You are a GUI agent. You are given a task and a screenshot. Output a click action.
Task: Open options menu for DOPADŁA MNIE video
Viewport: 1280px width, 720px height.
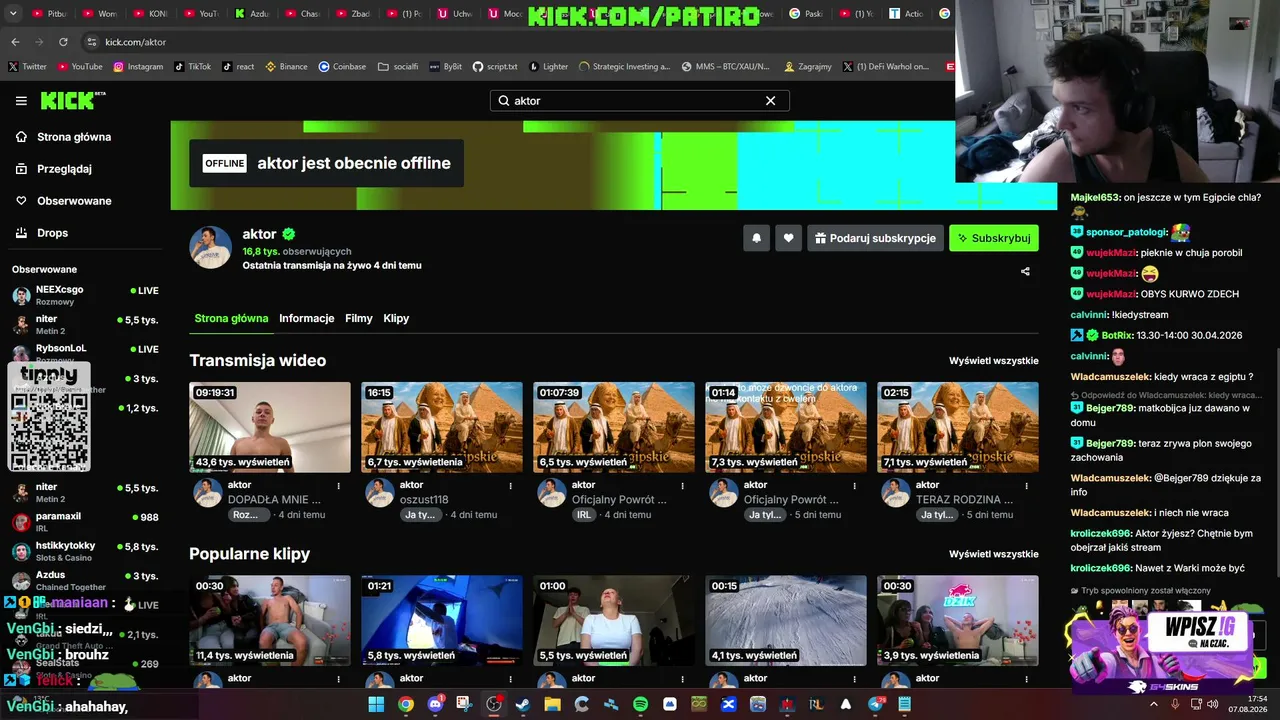coord(339,486)
